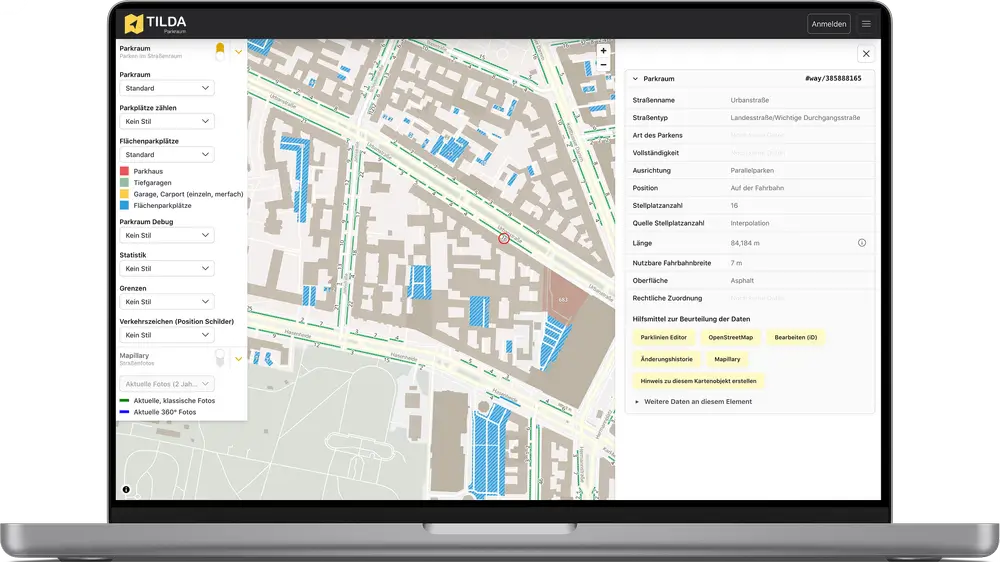Open the Parklinien Editor link

pyautogui.click(x=663, y=337)
